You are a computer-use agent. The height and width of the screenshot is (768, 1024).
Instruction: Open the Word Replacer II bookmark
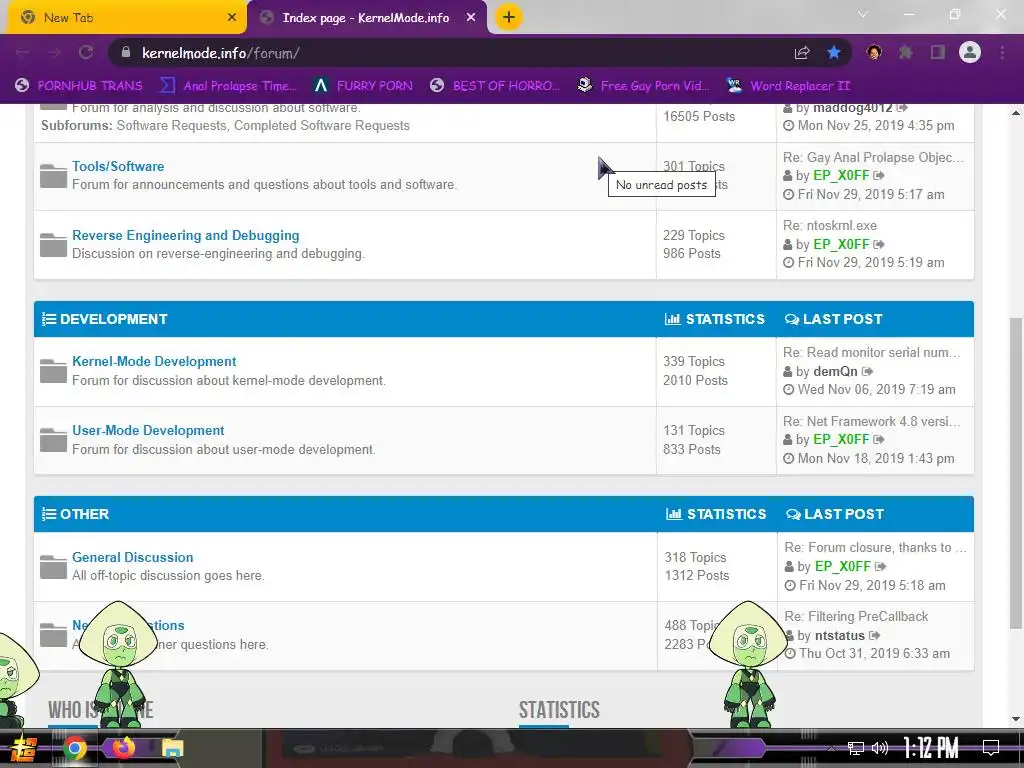pos(788,86)
